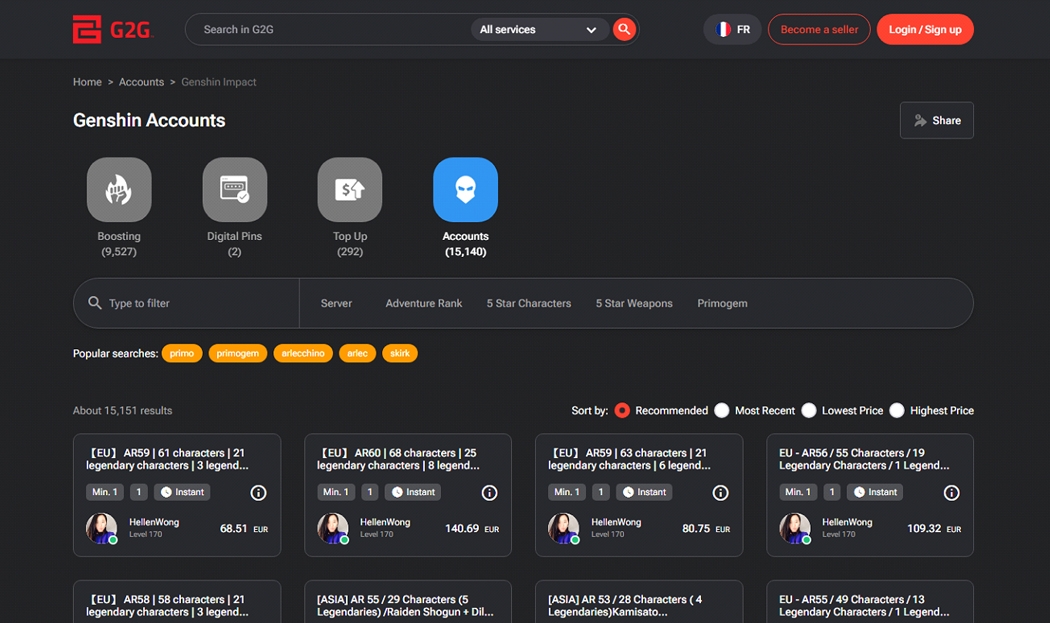Click Instant badge on AR56 55 Characters offer
This screenshot has width=1050, height=623.
[x=875, y=492]
